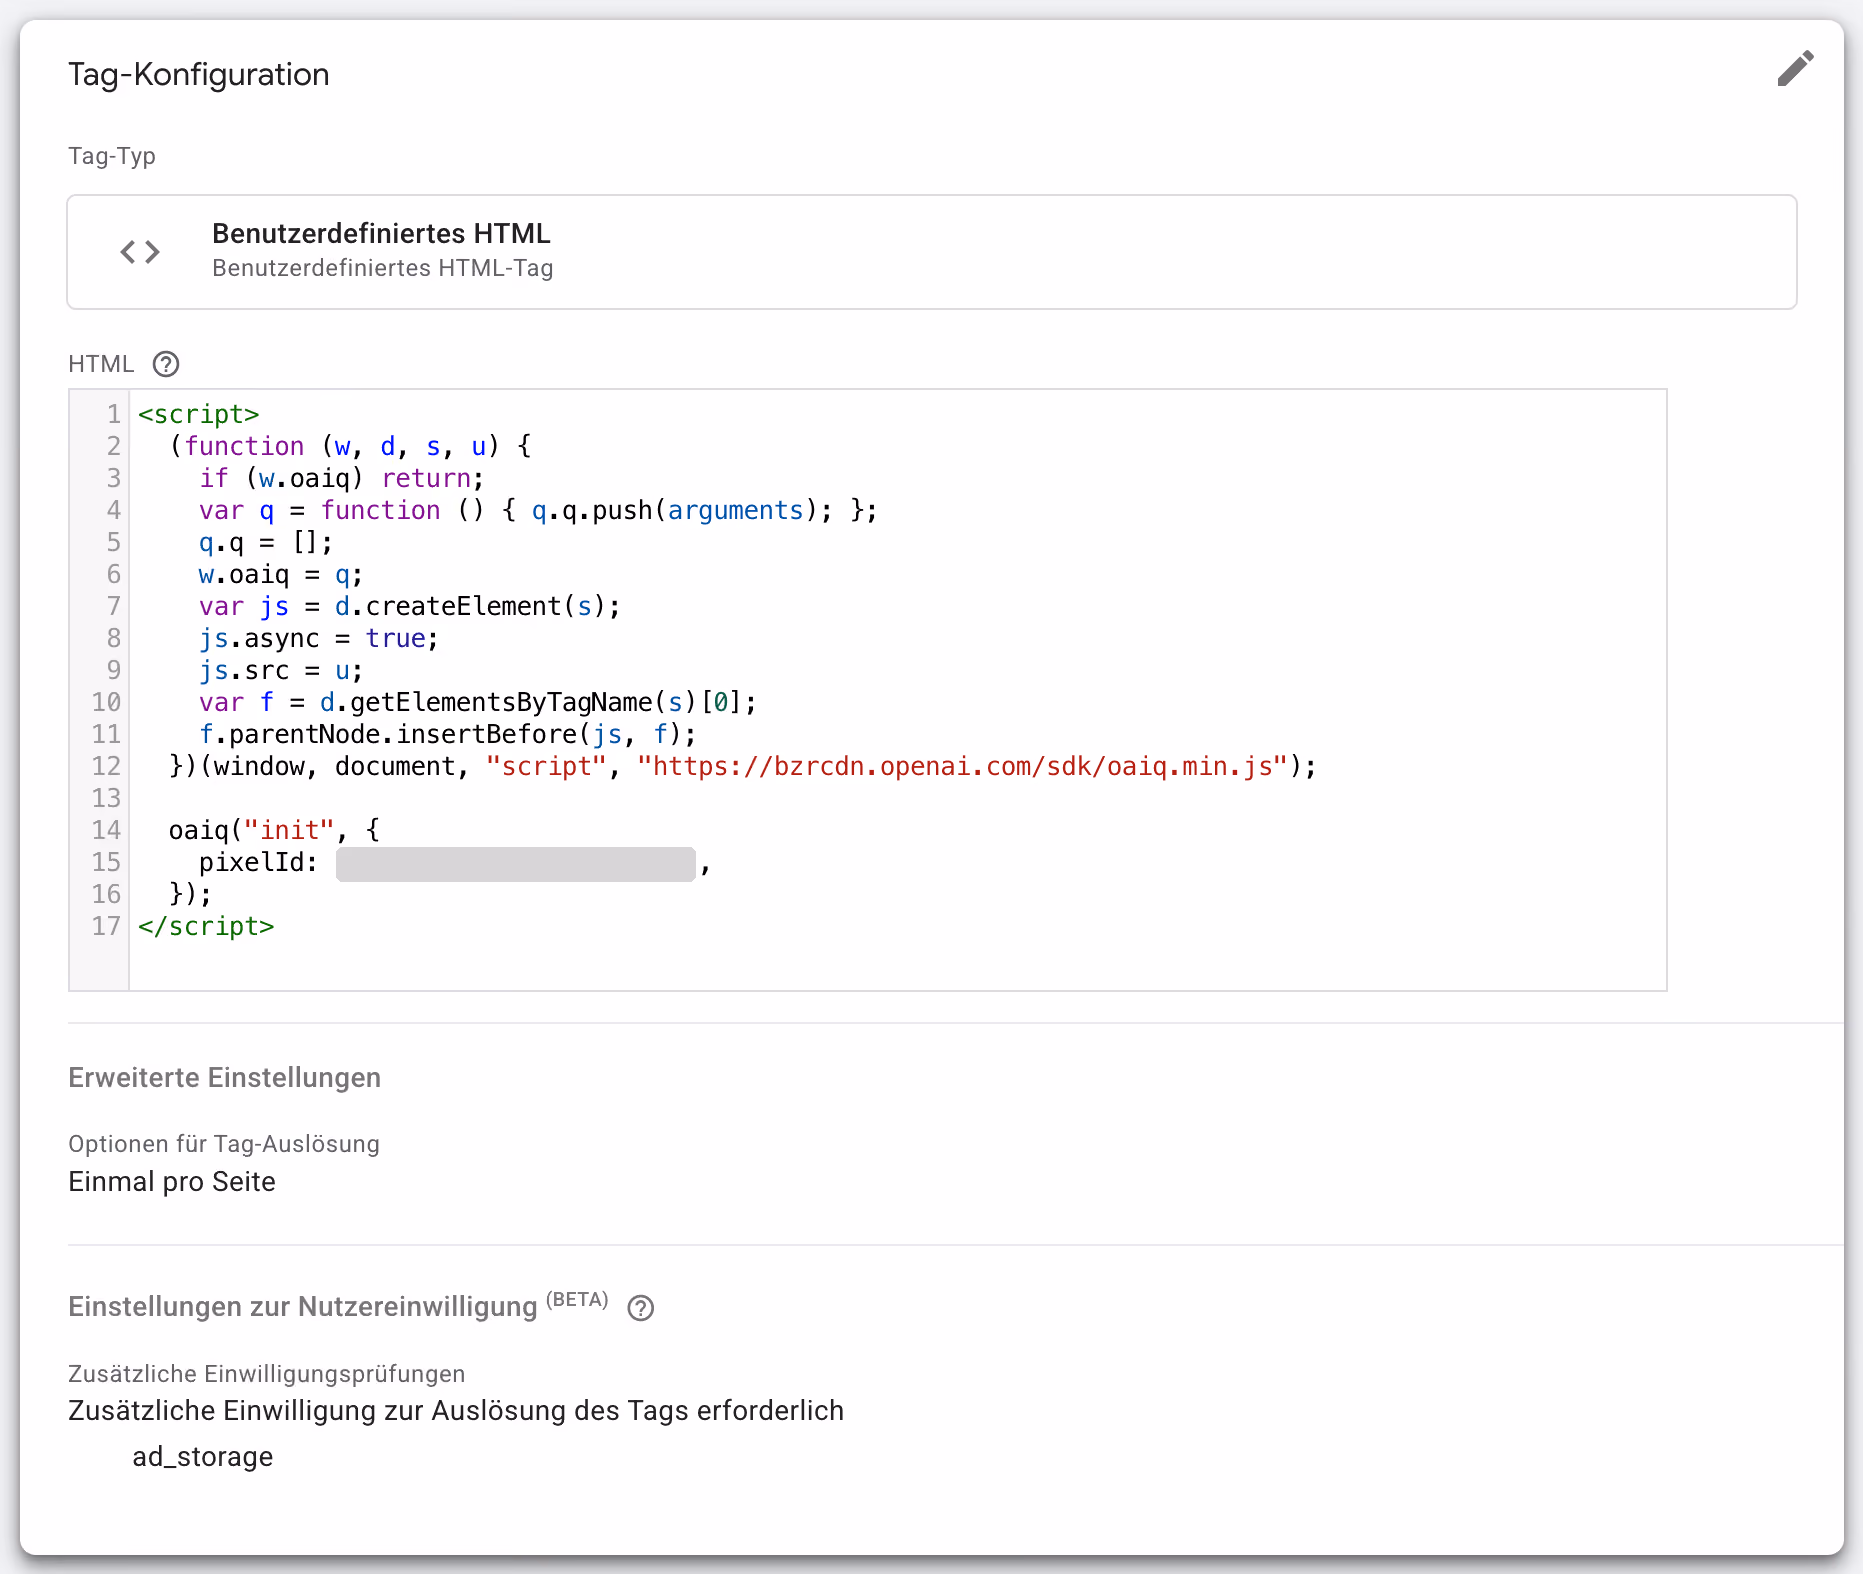The image size is (1863, 1574).
Task: Click the 'q.q = [];' code line
Action: pyautogui.click(x=265, y=542)
